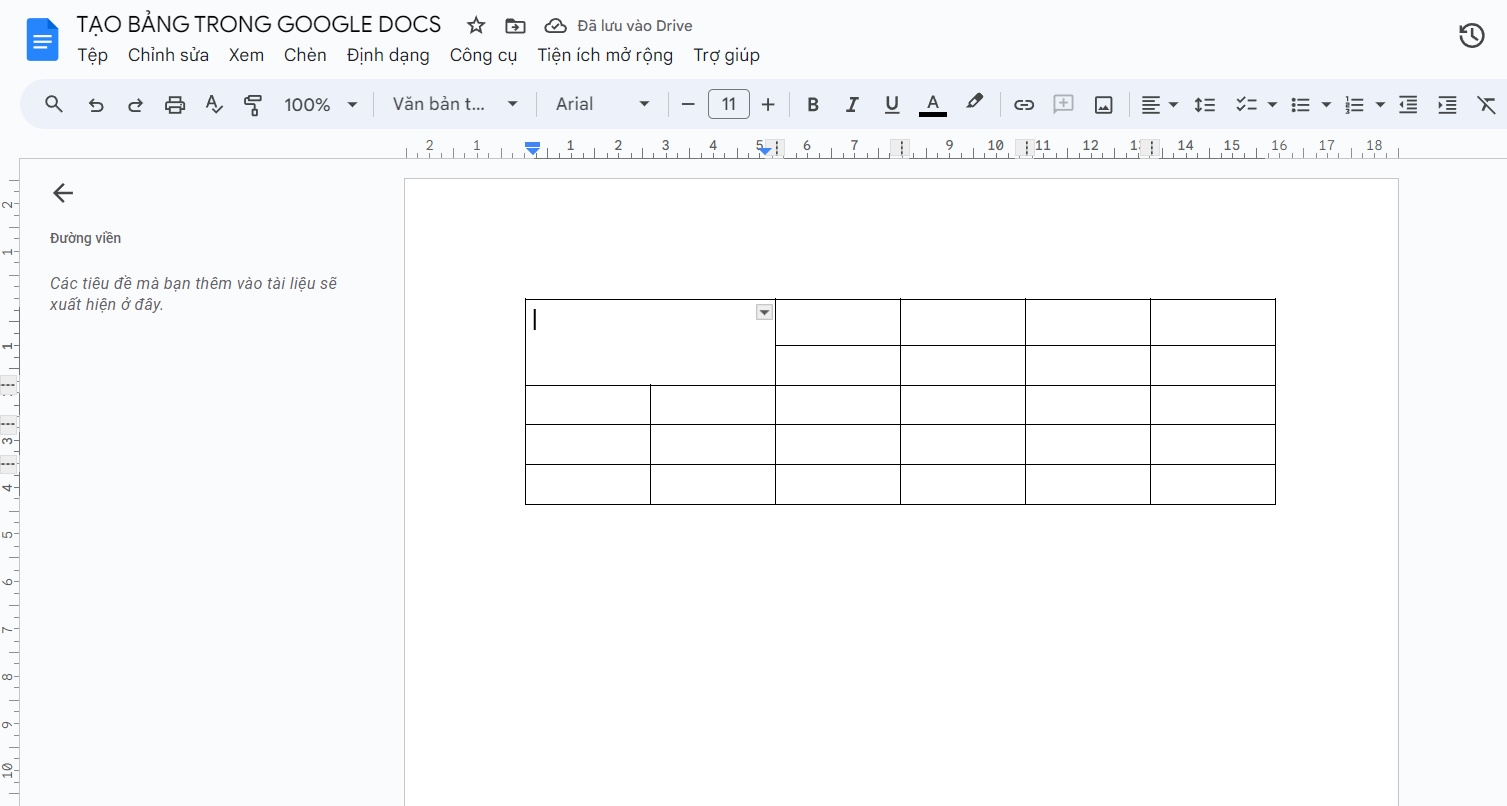Print the document
Viewport: 1507px width, 806px height.
174,104
